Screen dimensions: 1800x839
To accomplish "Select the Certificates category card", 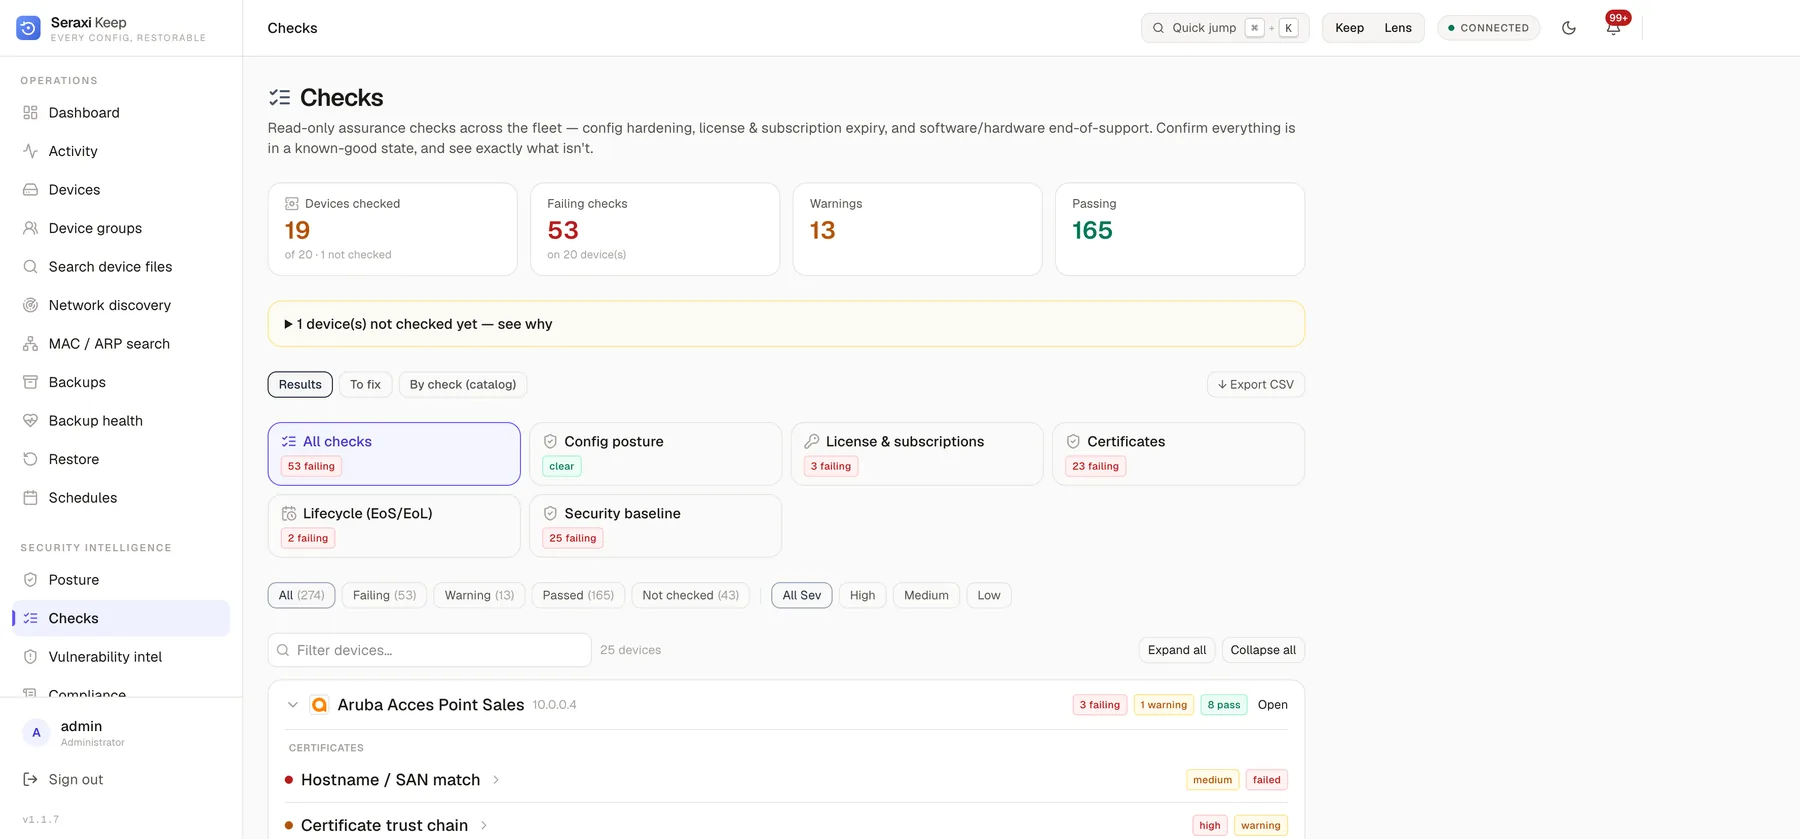I will [x=1179, y=454].
